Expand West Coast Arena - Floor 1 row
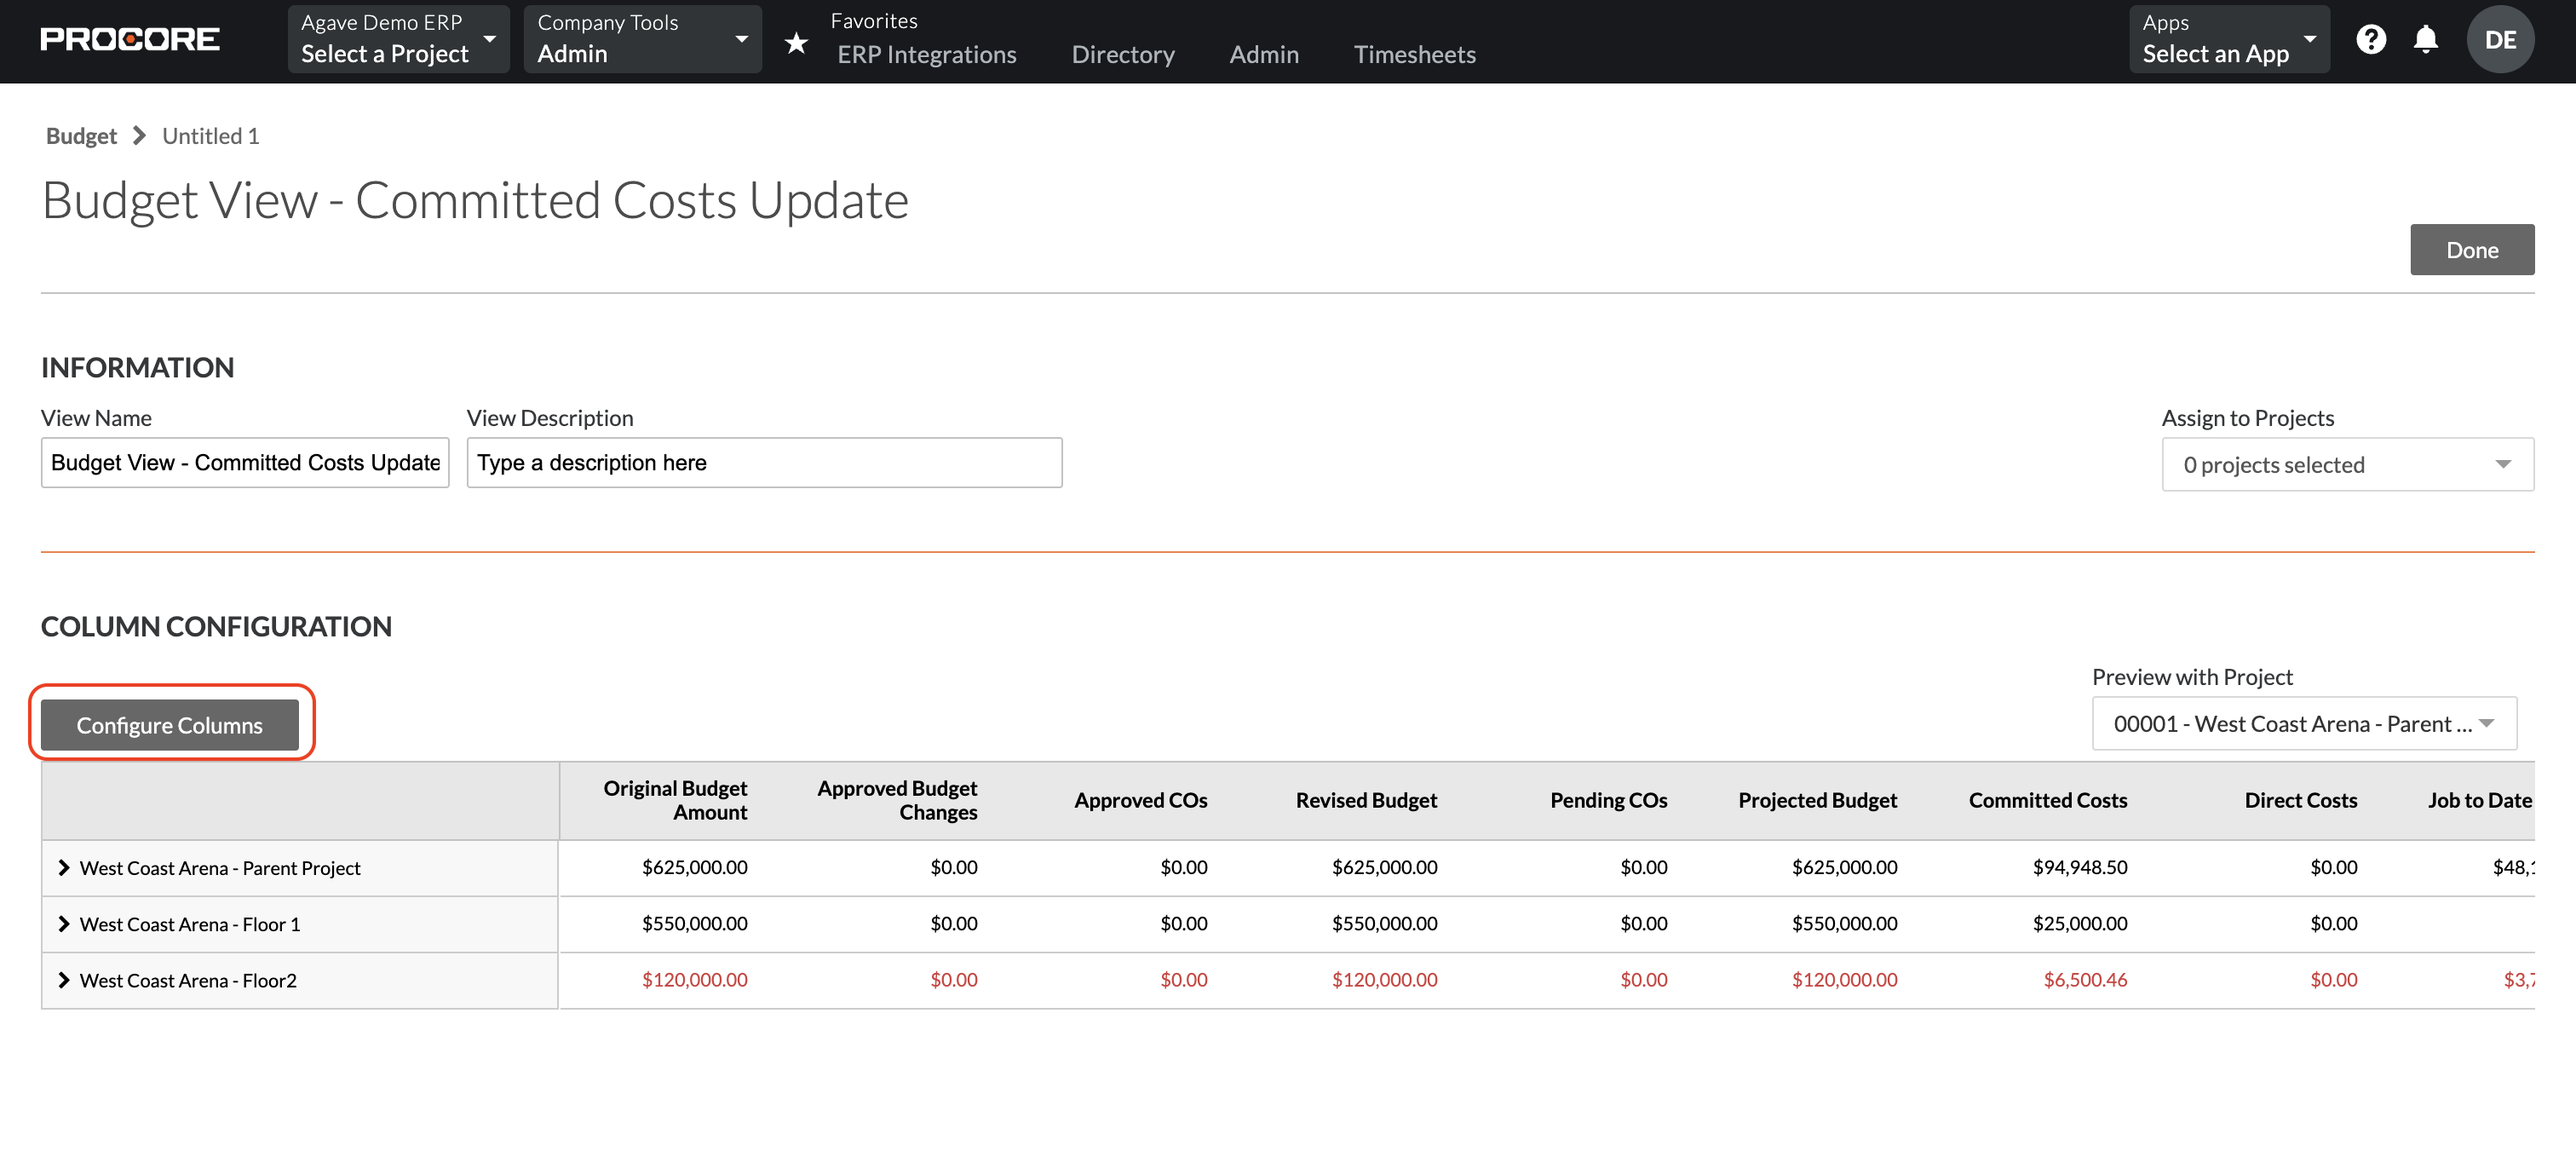Image resolution: width=2576 pixels, height=1157 pixels. coord(64,923)
